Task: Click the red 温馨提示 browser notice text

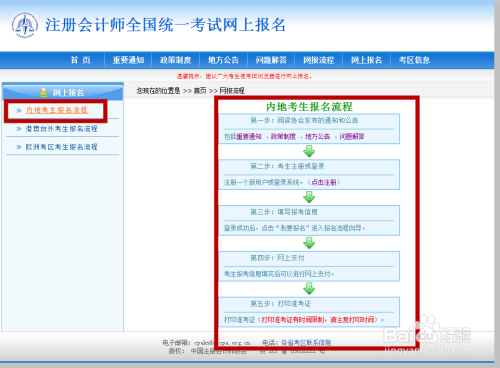Action: pos(244,76)
